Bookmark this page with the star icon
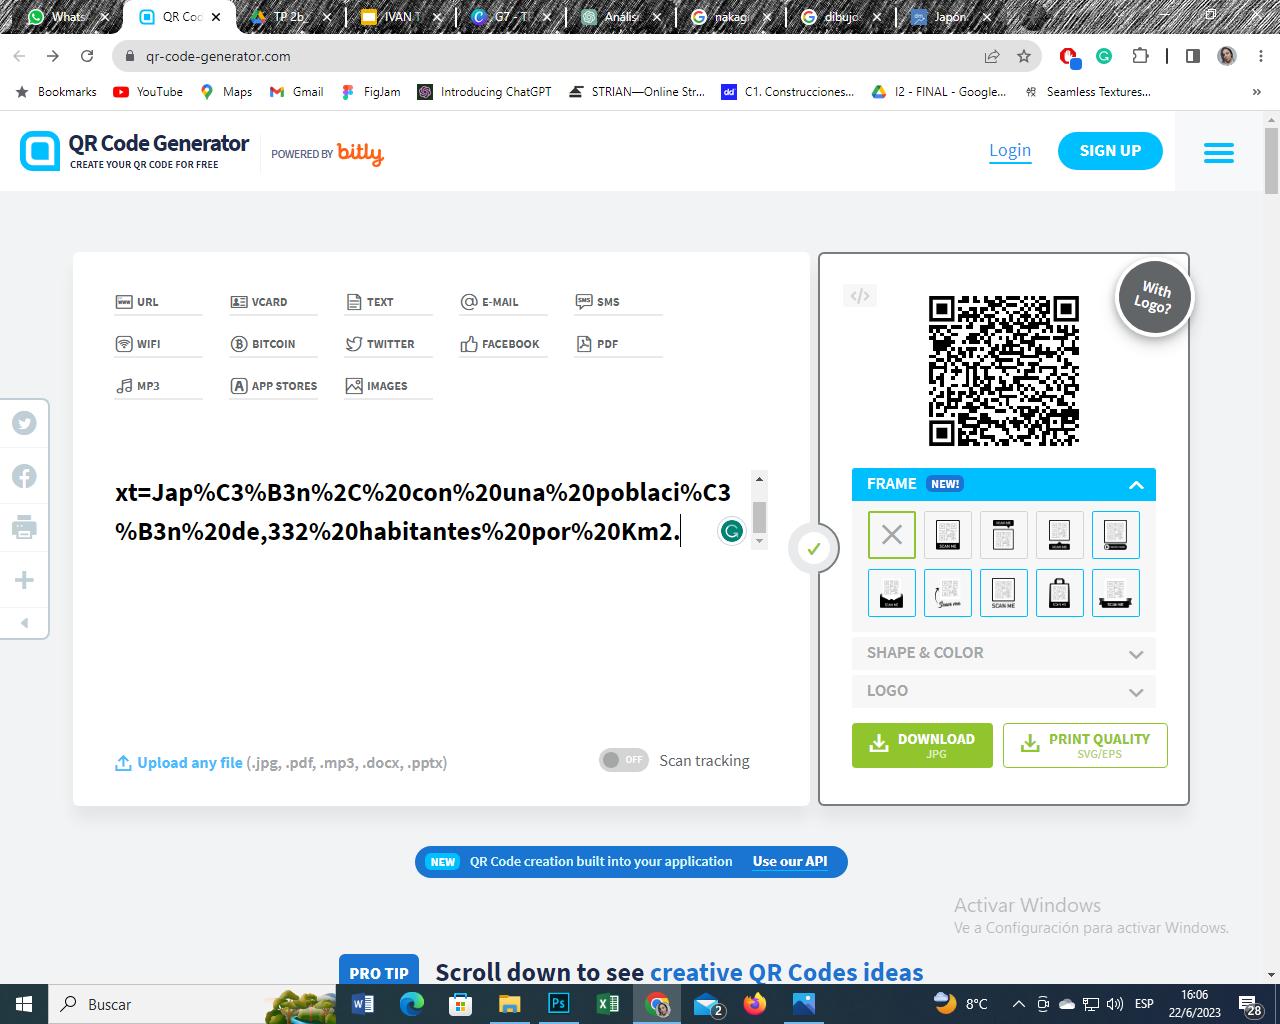 click(x=1024, y=56)
